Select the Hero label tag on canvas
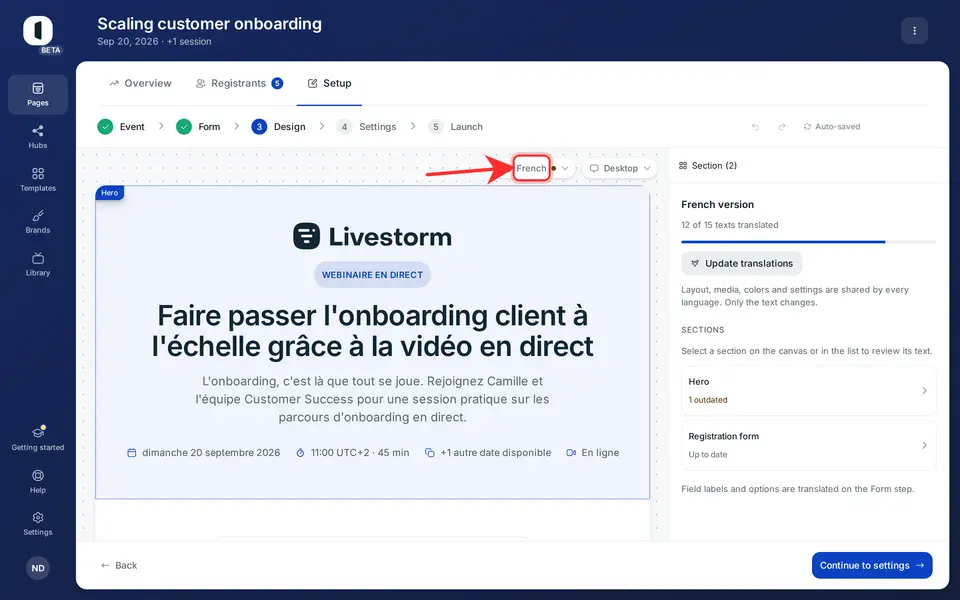Screen dimensions: 960x600 (x=110, y=193)
